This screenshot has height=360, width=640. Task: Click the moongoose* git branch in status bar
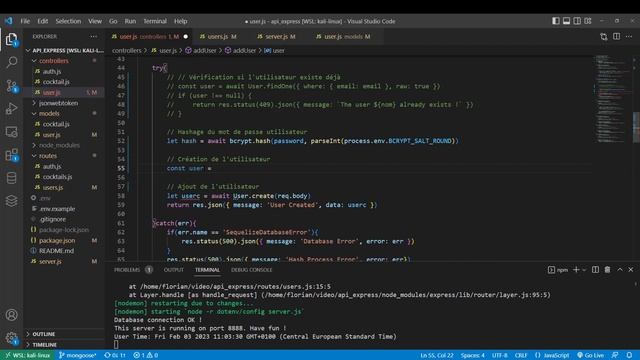click(78, 355)
